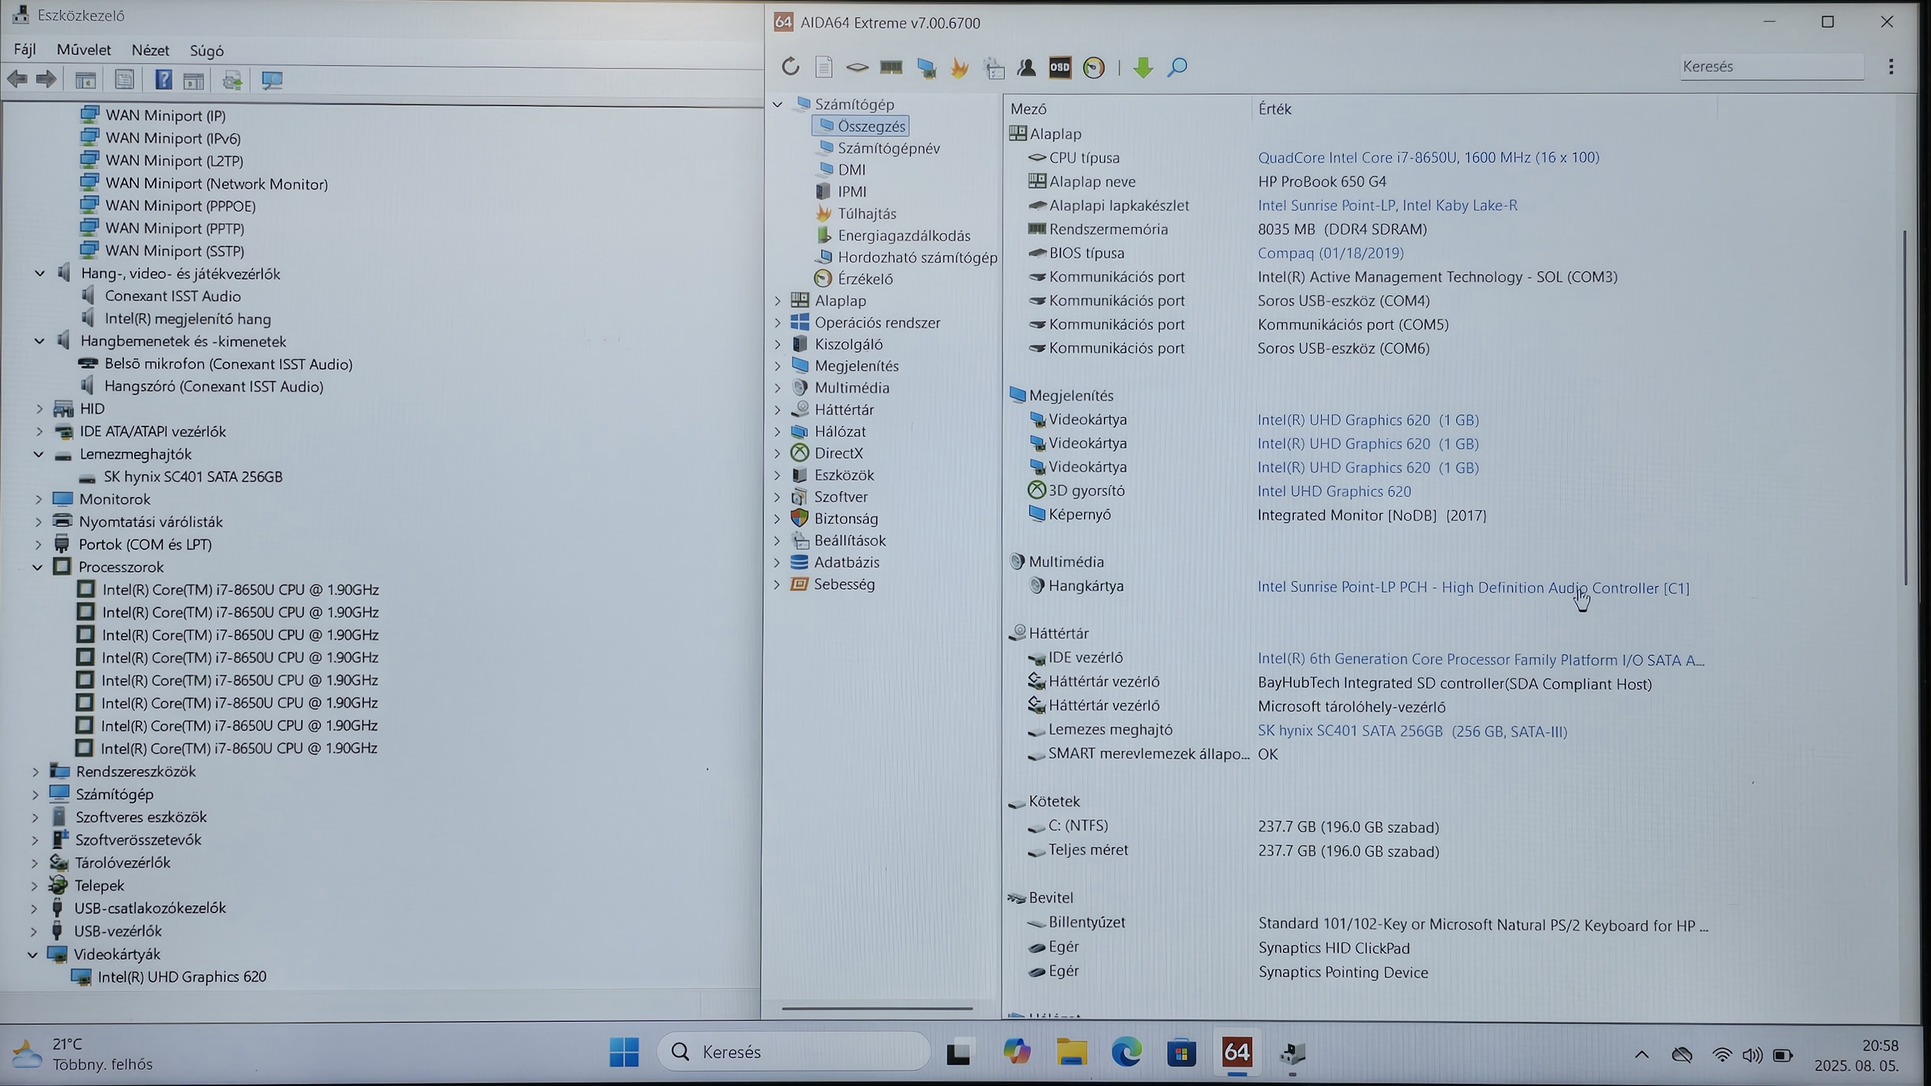This screenshot has height=1086, width=1931.
Task: Click the magnifier search icon in toolbar
Action: 1178,67
